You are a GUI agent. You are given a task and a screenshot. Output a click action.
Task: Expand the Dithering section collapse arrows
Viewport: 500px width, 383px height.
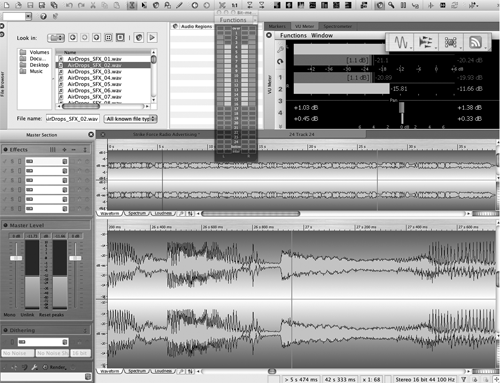(85, 330)
